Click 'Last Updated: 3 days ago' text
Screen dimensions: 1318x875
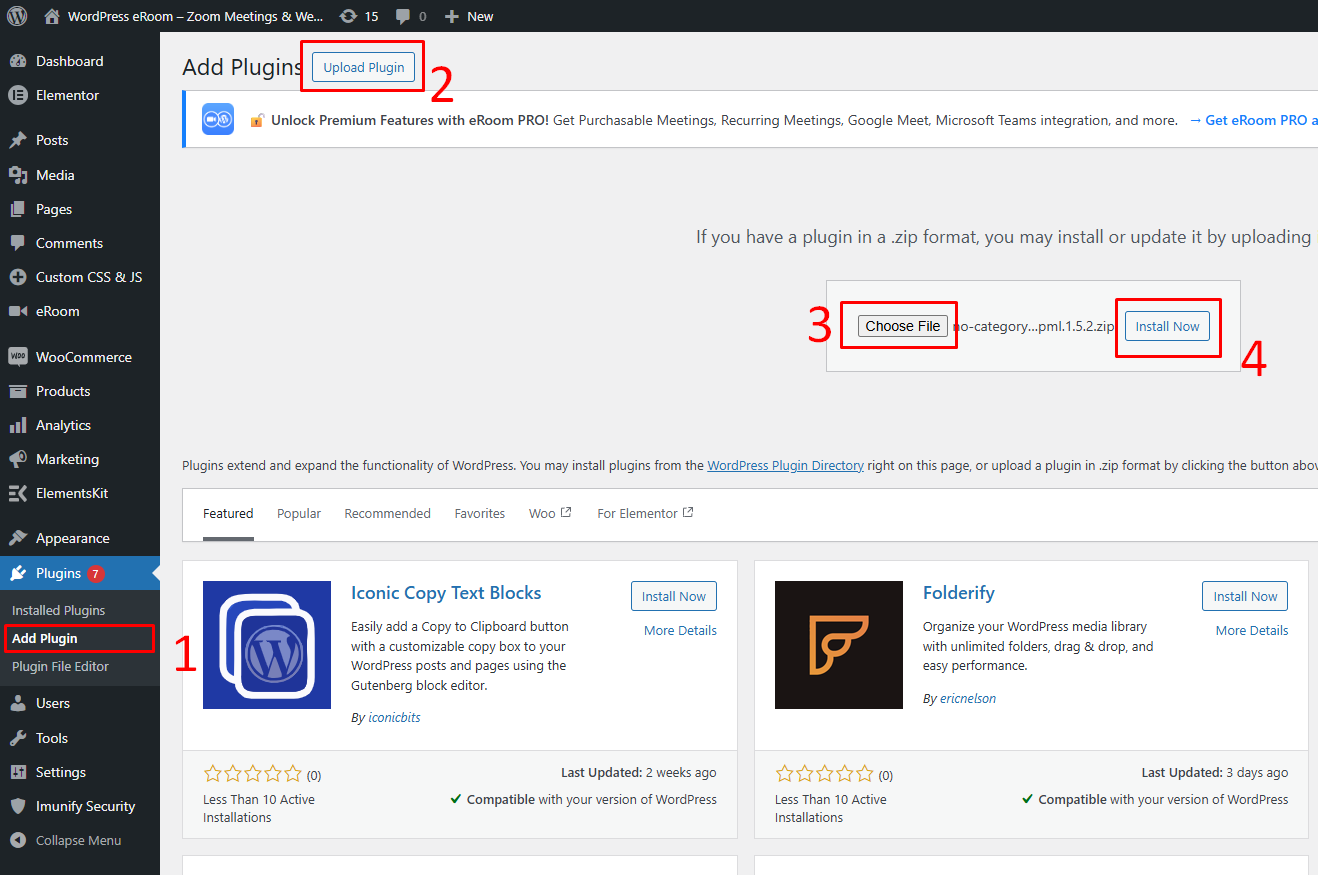1215,772
